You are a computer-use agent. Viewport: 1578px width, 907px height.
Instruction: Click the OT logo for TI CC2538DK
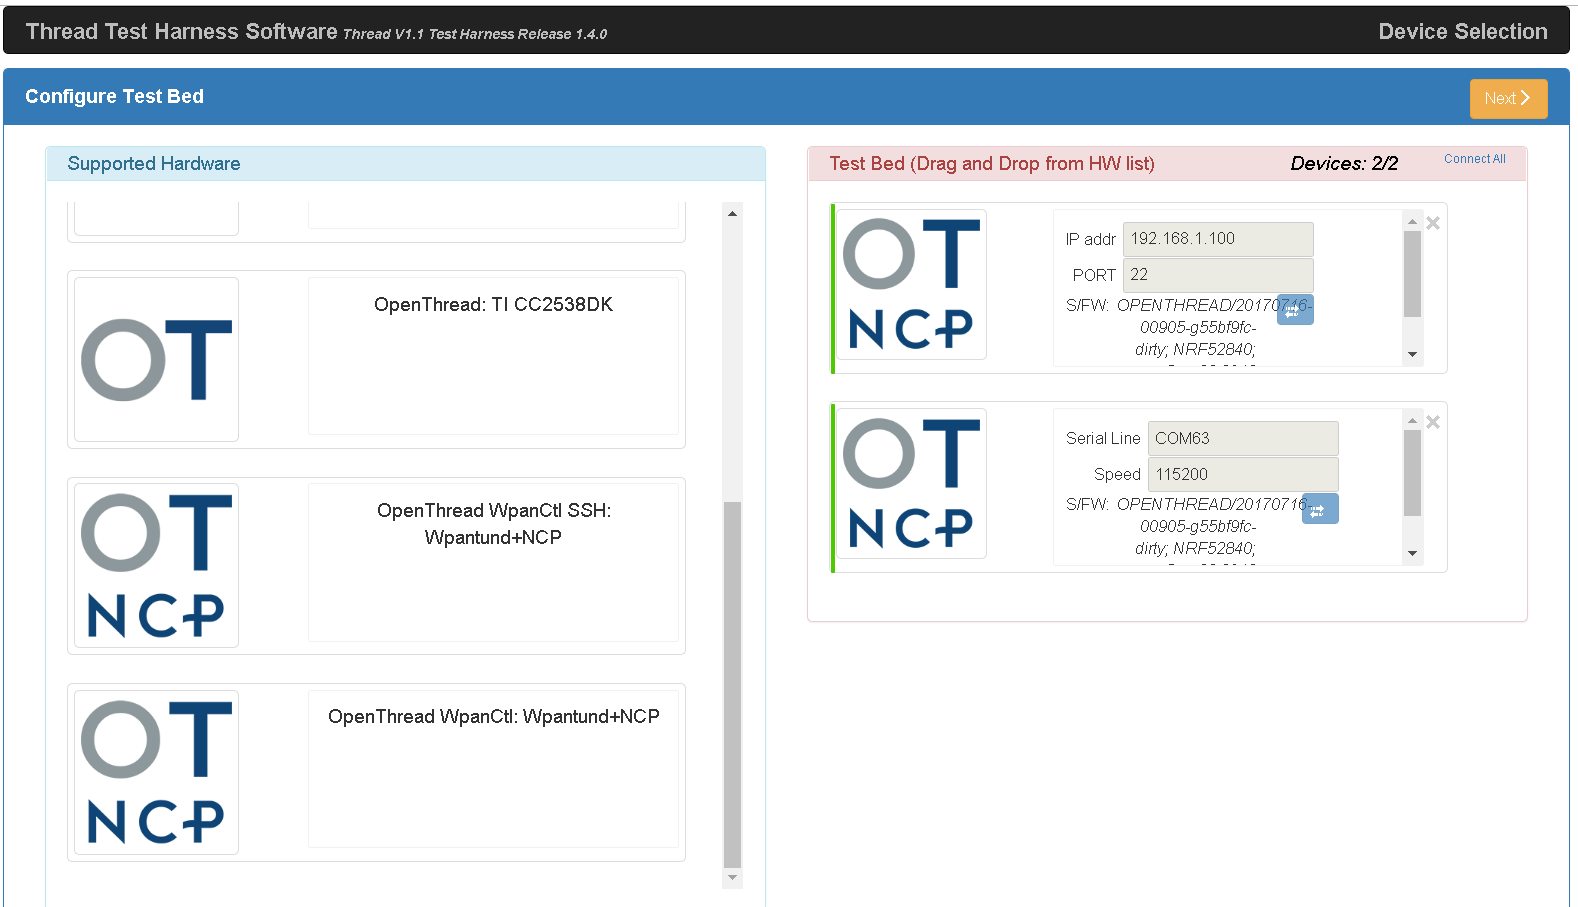point(156,359)
